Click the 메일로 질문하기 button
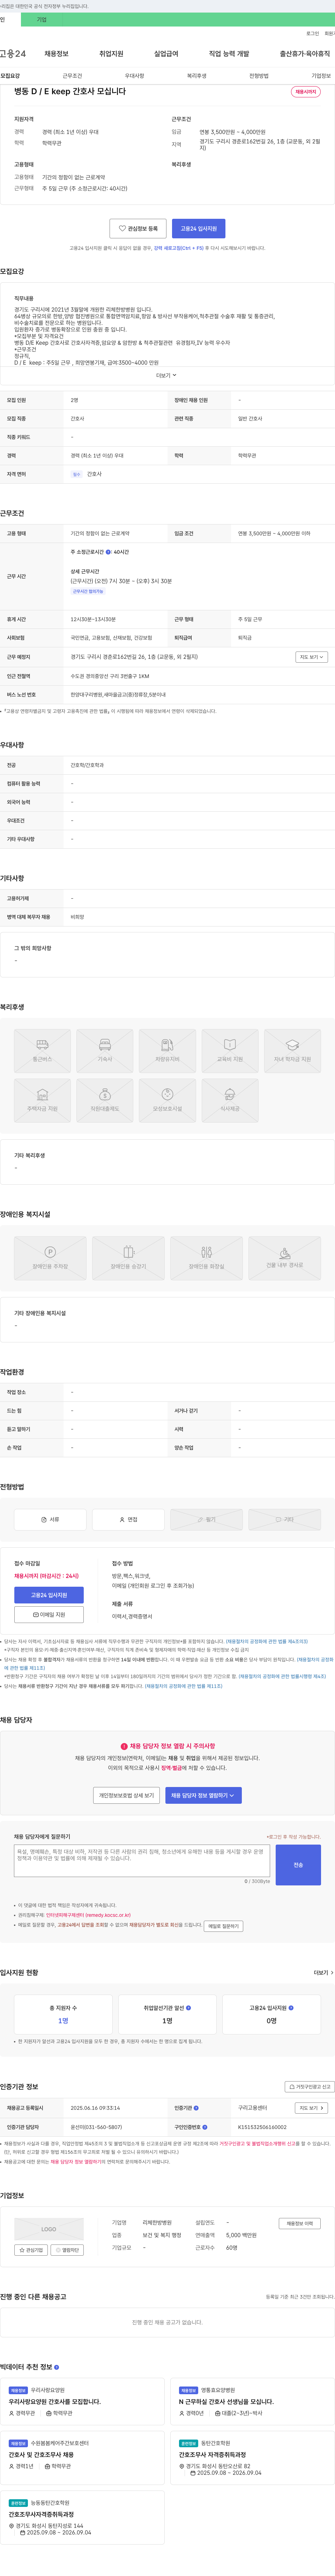The width and height of the screenshot is (335, 2576). pyautogui.click(x=223, y=1926)
